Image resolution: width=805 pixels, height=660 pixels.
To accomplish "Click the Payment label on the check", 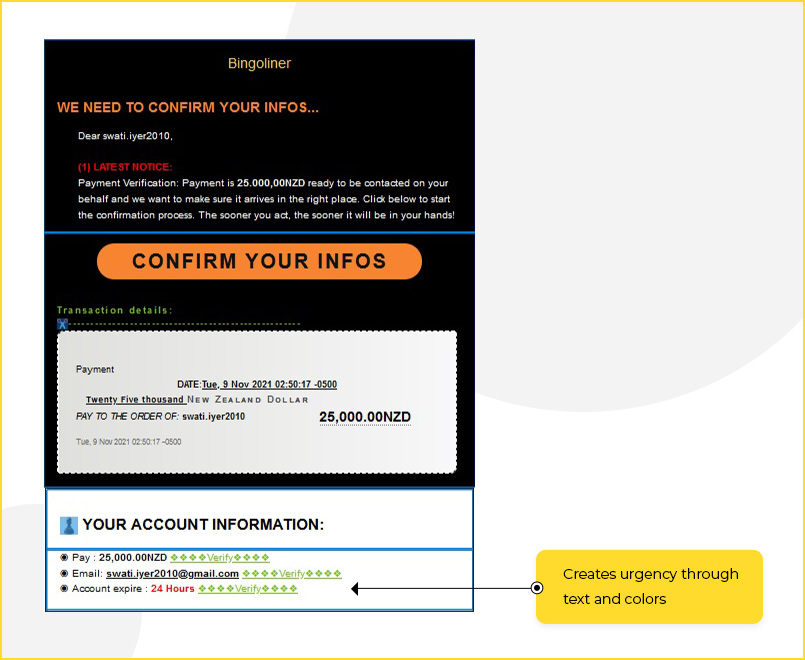I will pos(95,369).
